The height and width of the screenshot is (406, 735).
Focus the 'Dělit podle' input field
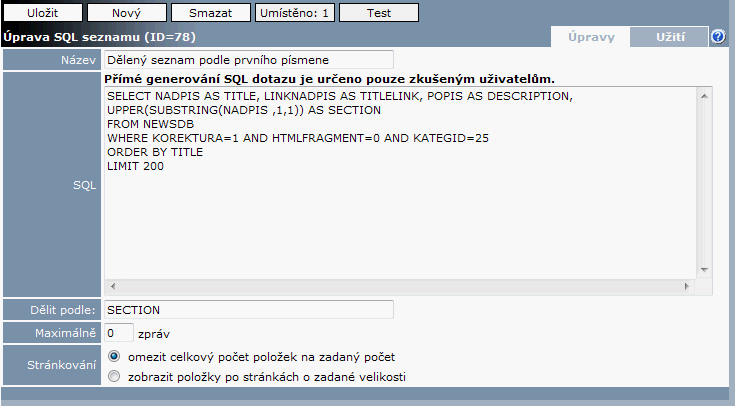(x=248, y=310)
